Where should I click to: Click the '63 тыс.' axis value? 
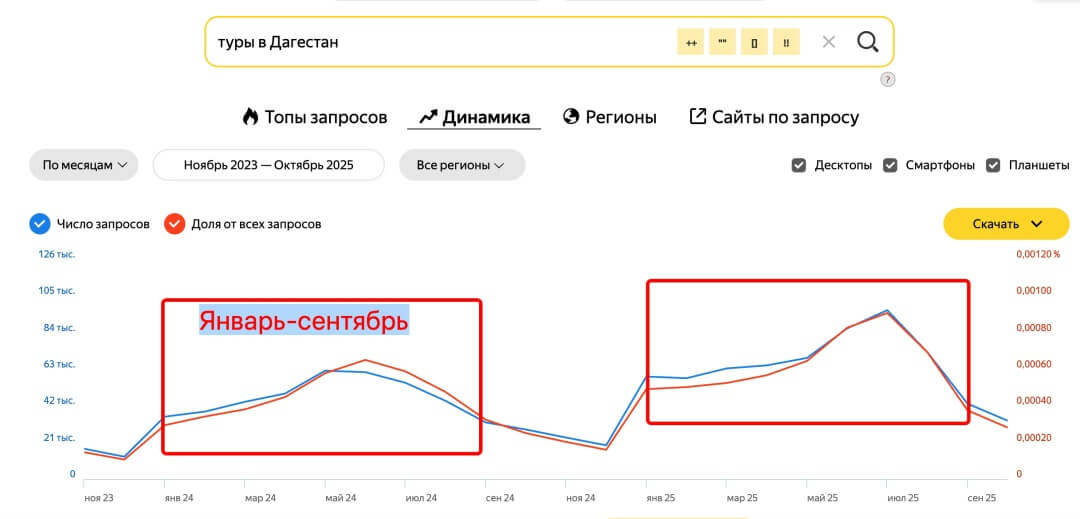[x=59, y=364]
